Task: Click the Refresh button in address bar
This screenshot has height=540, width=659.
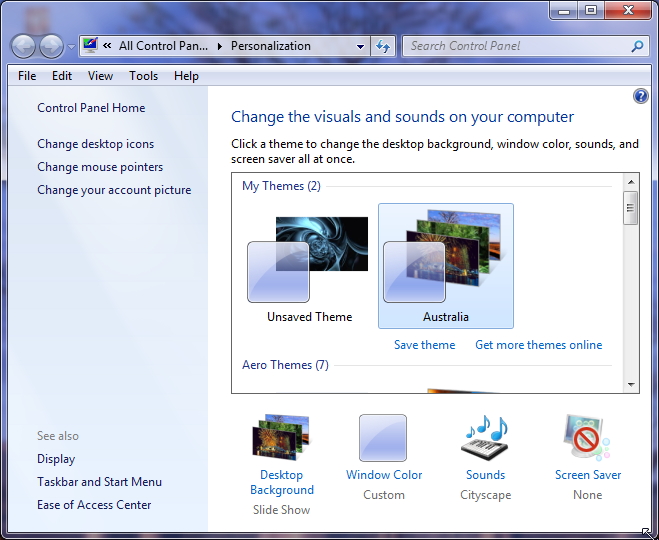Action: point(382,46)
